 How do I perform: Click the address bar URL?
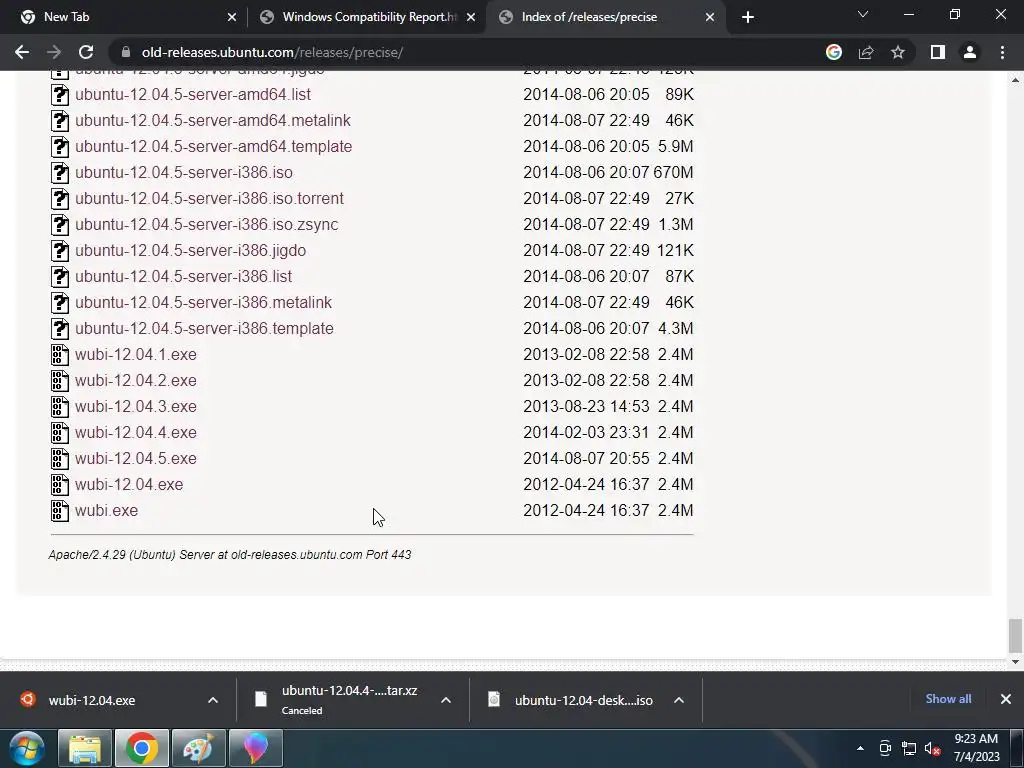click(x=272, y=52)
